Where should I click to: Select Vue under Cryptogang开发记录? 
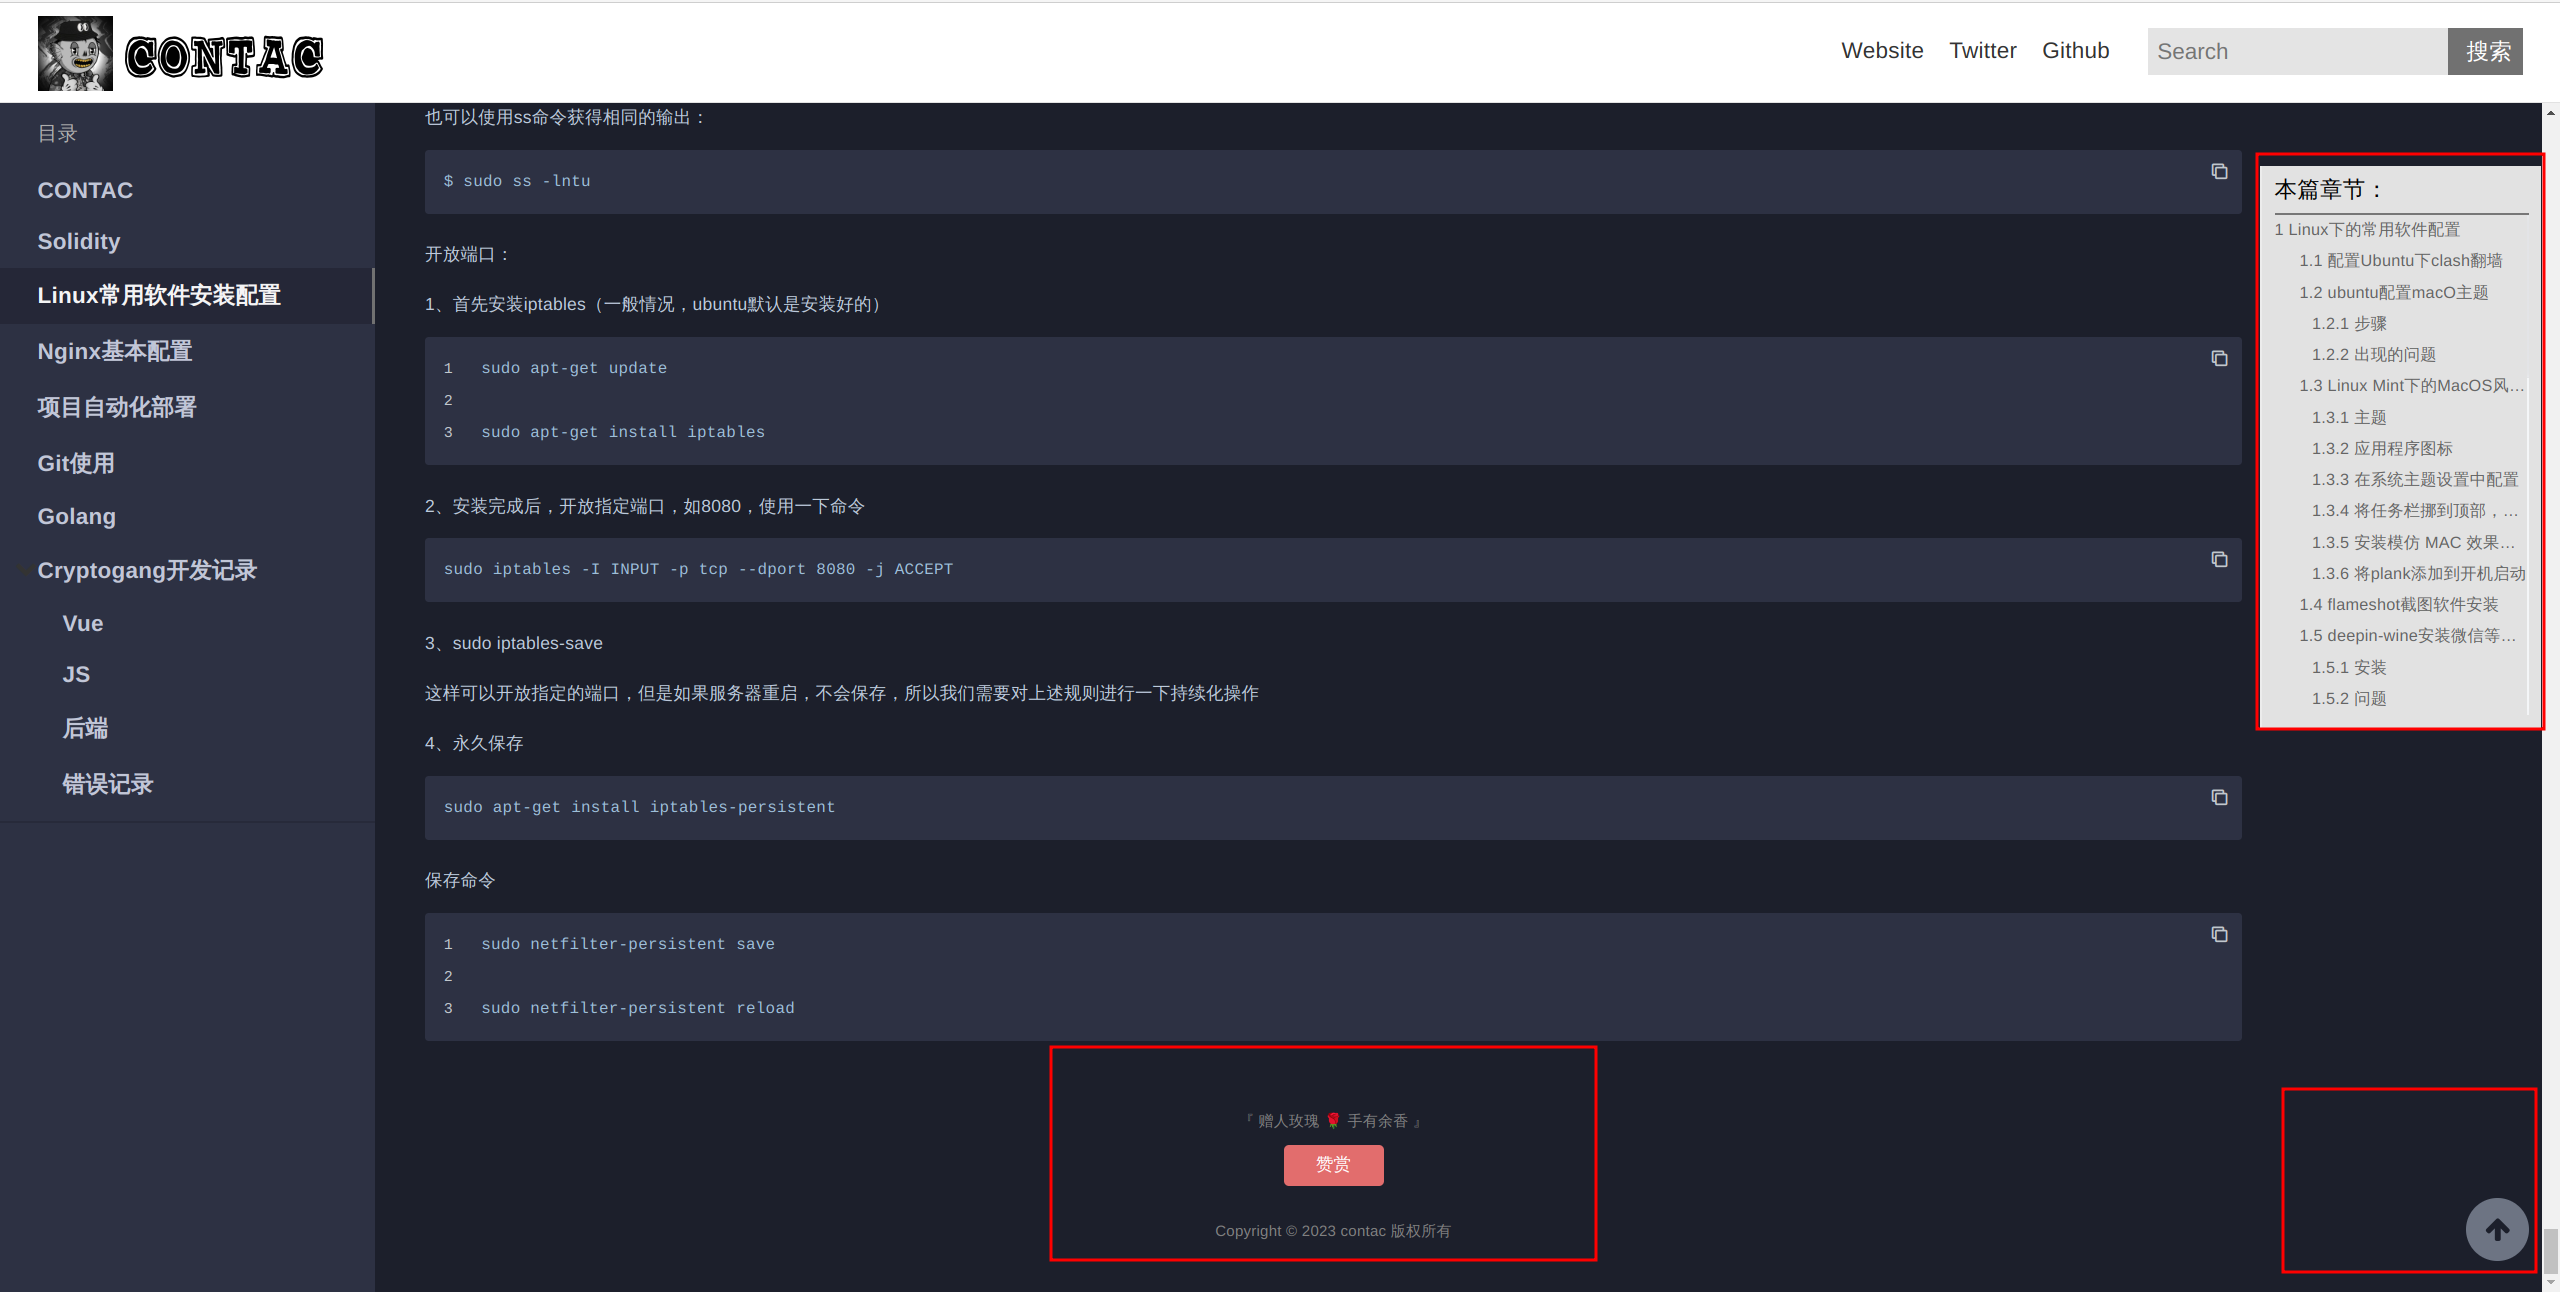click(83, 624)
